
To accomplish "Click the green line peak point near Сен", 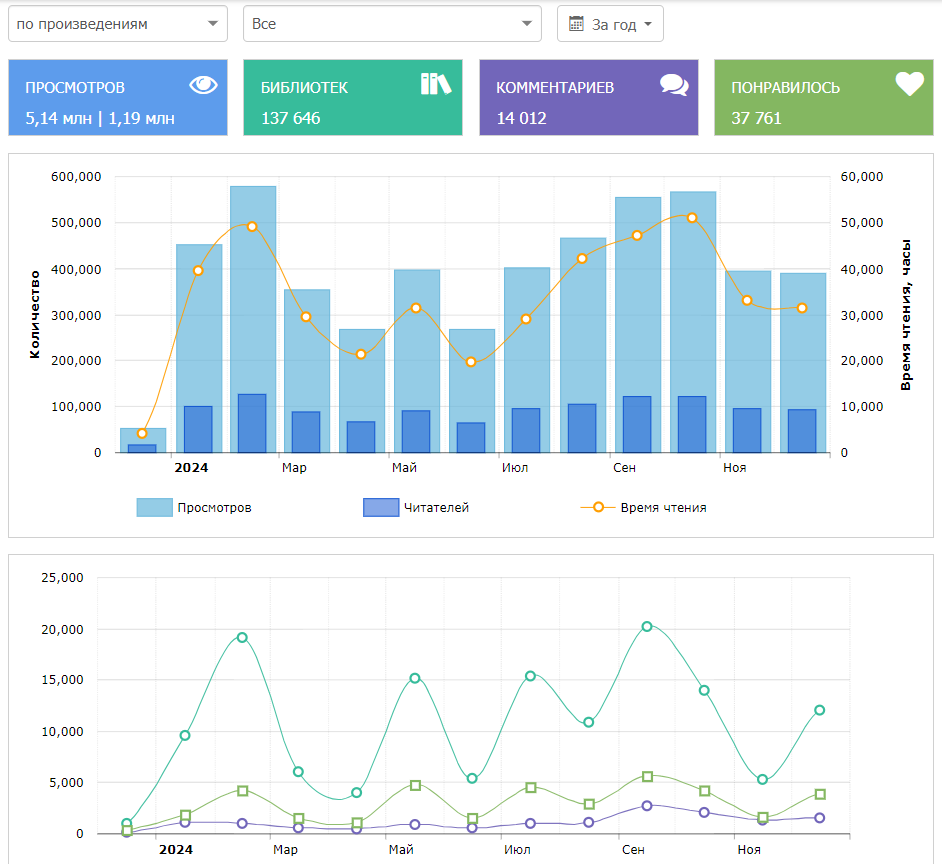I will click(x=647, y=627).
